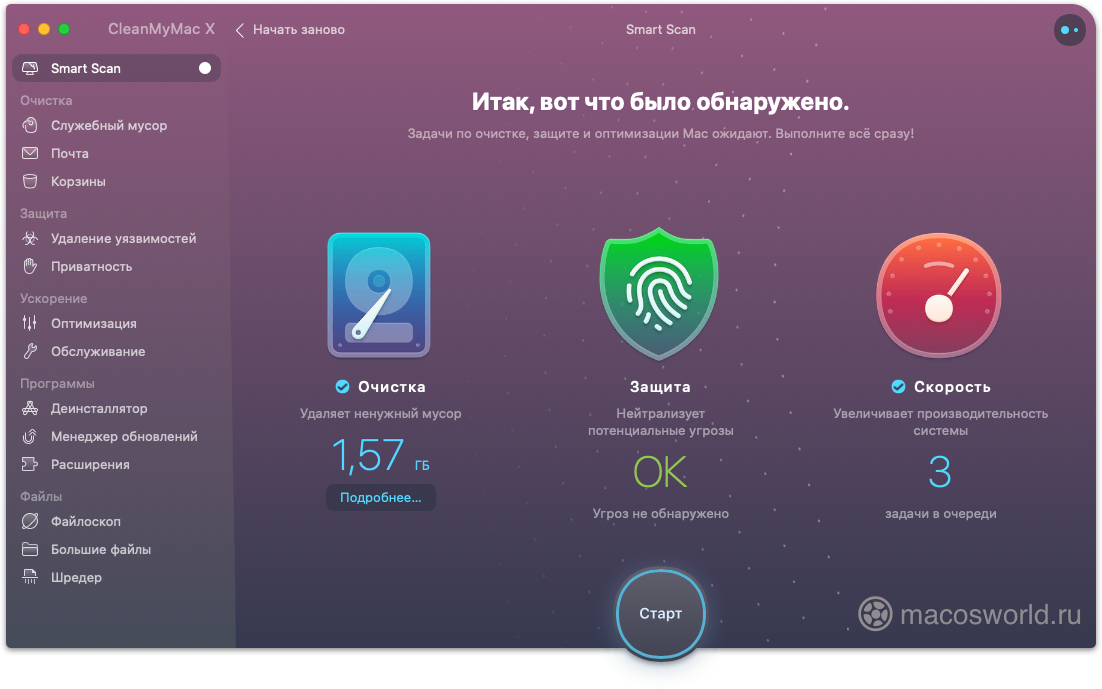
Task: Open the Почта module
Action: coord(70,153)
